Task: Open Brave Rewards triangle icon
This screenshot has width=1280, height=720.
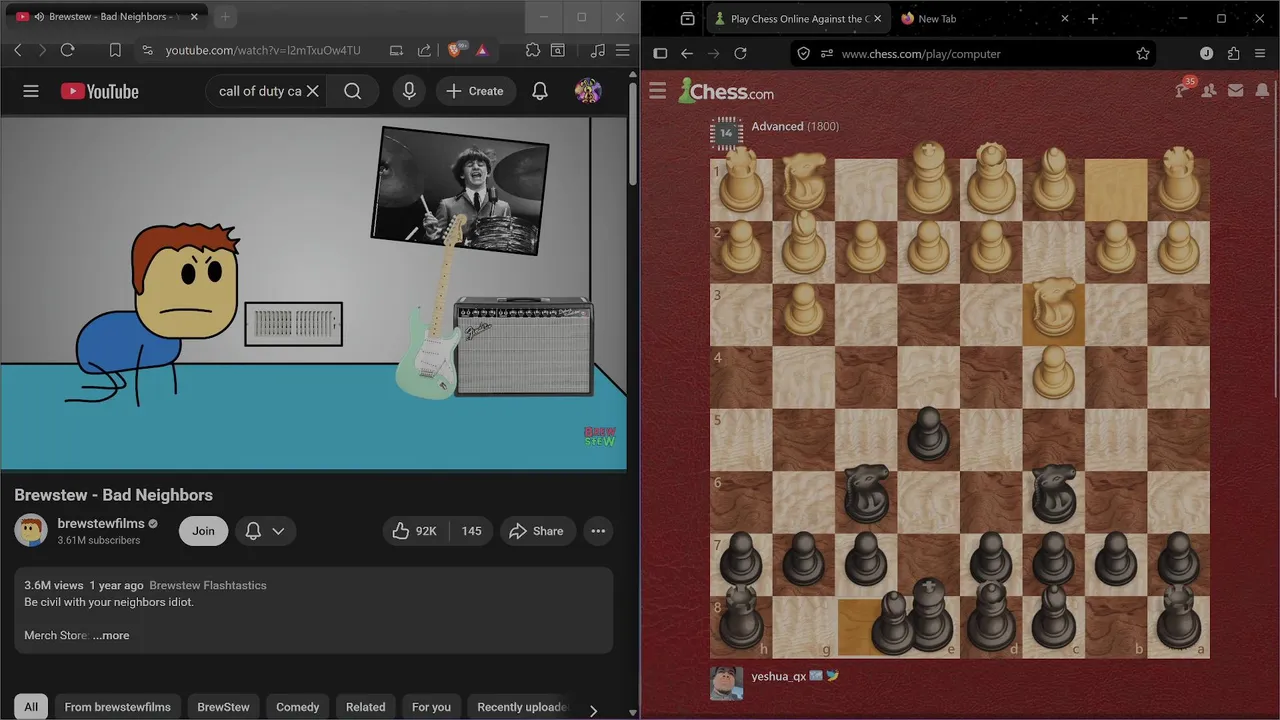Action: click(482, 50)
